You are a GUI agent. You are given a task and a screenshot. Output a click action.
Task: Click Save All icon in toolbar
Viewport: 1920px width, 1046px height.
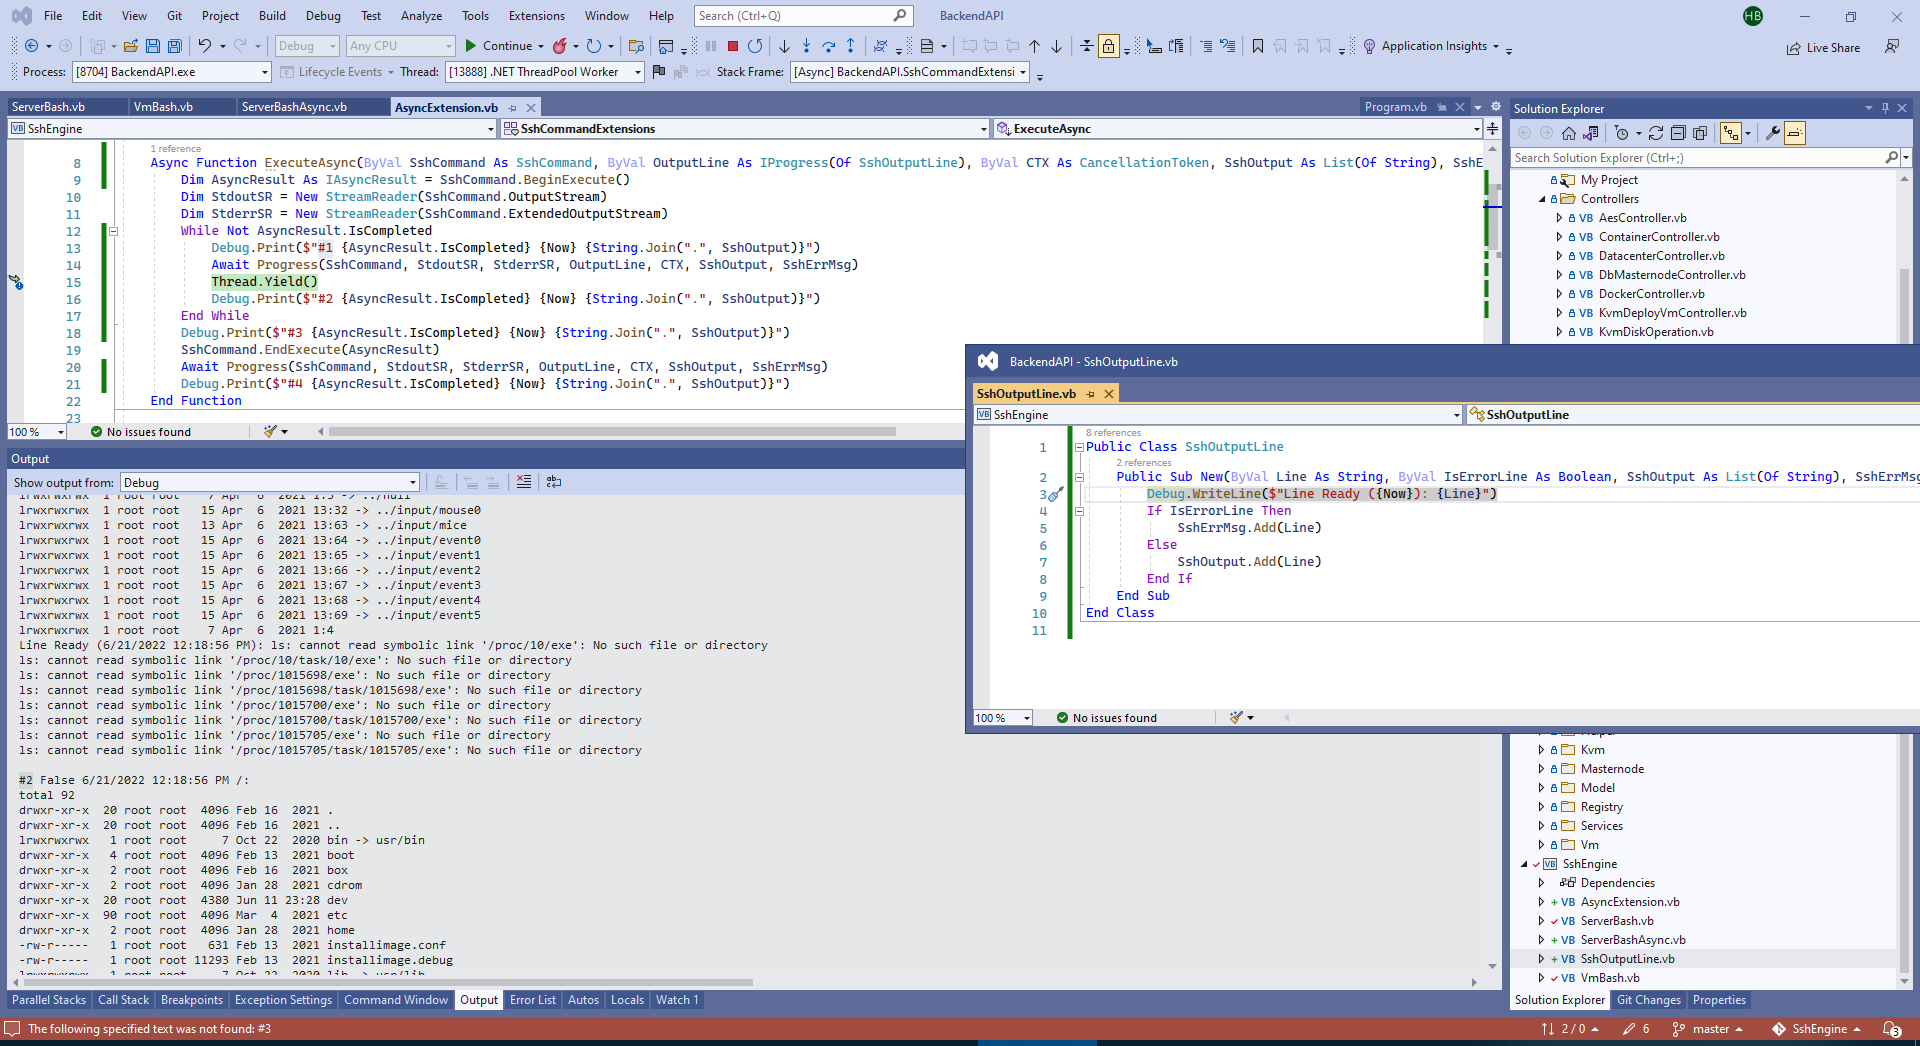(x=175, y=46)
